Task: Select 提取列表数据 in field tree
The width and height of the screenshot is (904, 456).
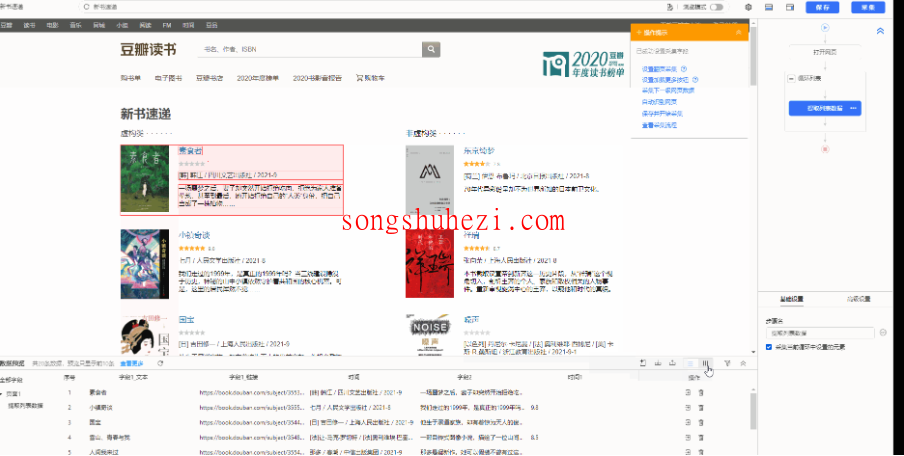Action: (x=25, y=406)
